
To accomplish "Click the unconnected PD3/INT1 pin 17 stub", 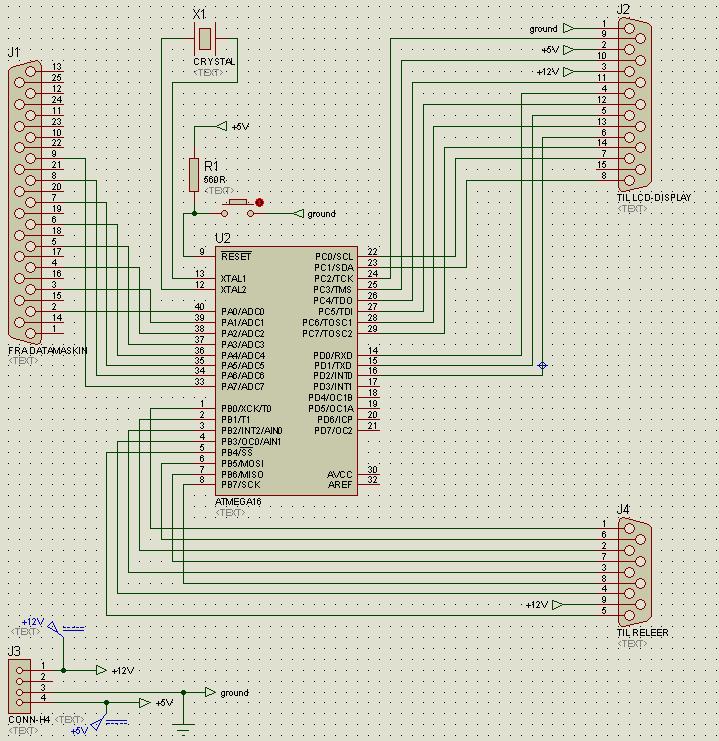I will coord(369,387).
